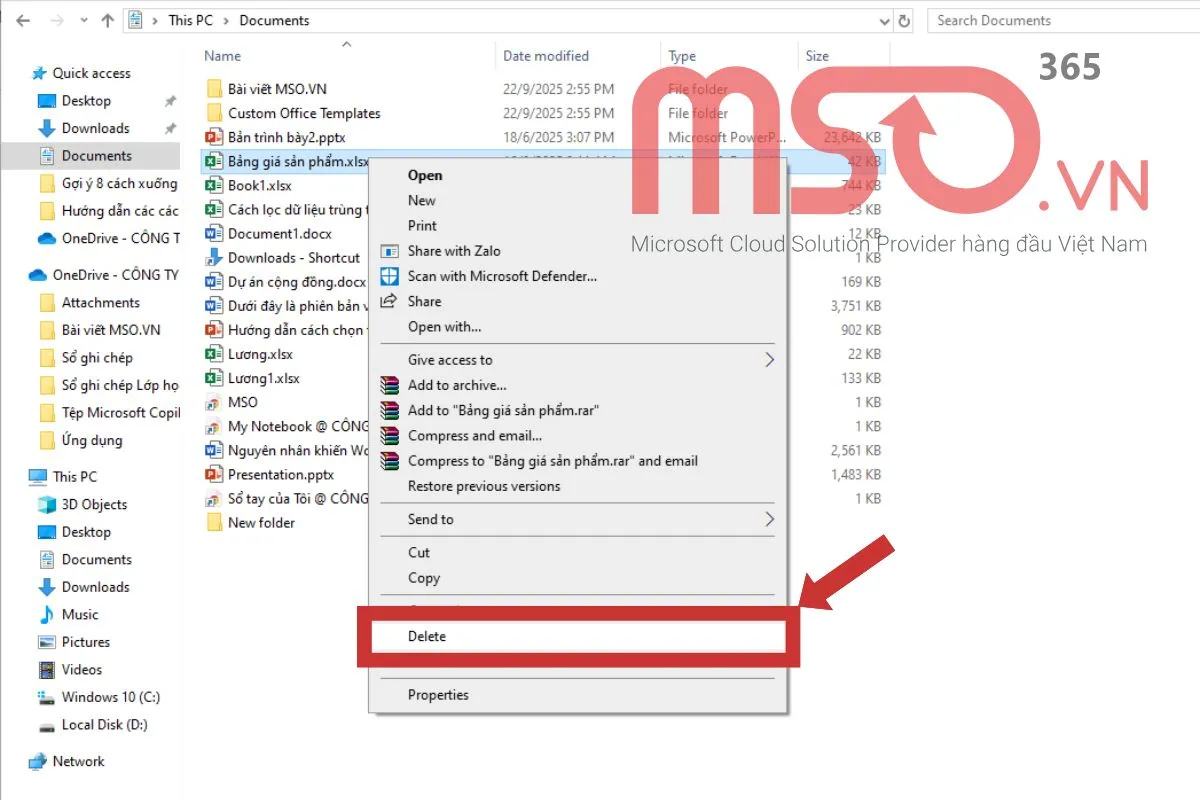
Task: Click Documents in the breadcrumb path
Action: pyautogui.click(x=273, y=20)
